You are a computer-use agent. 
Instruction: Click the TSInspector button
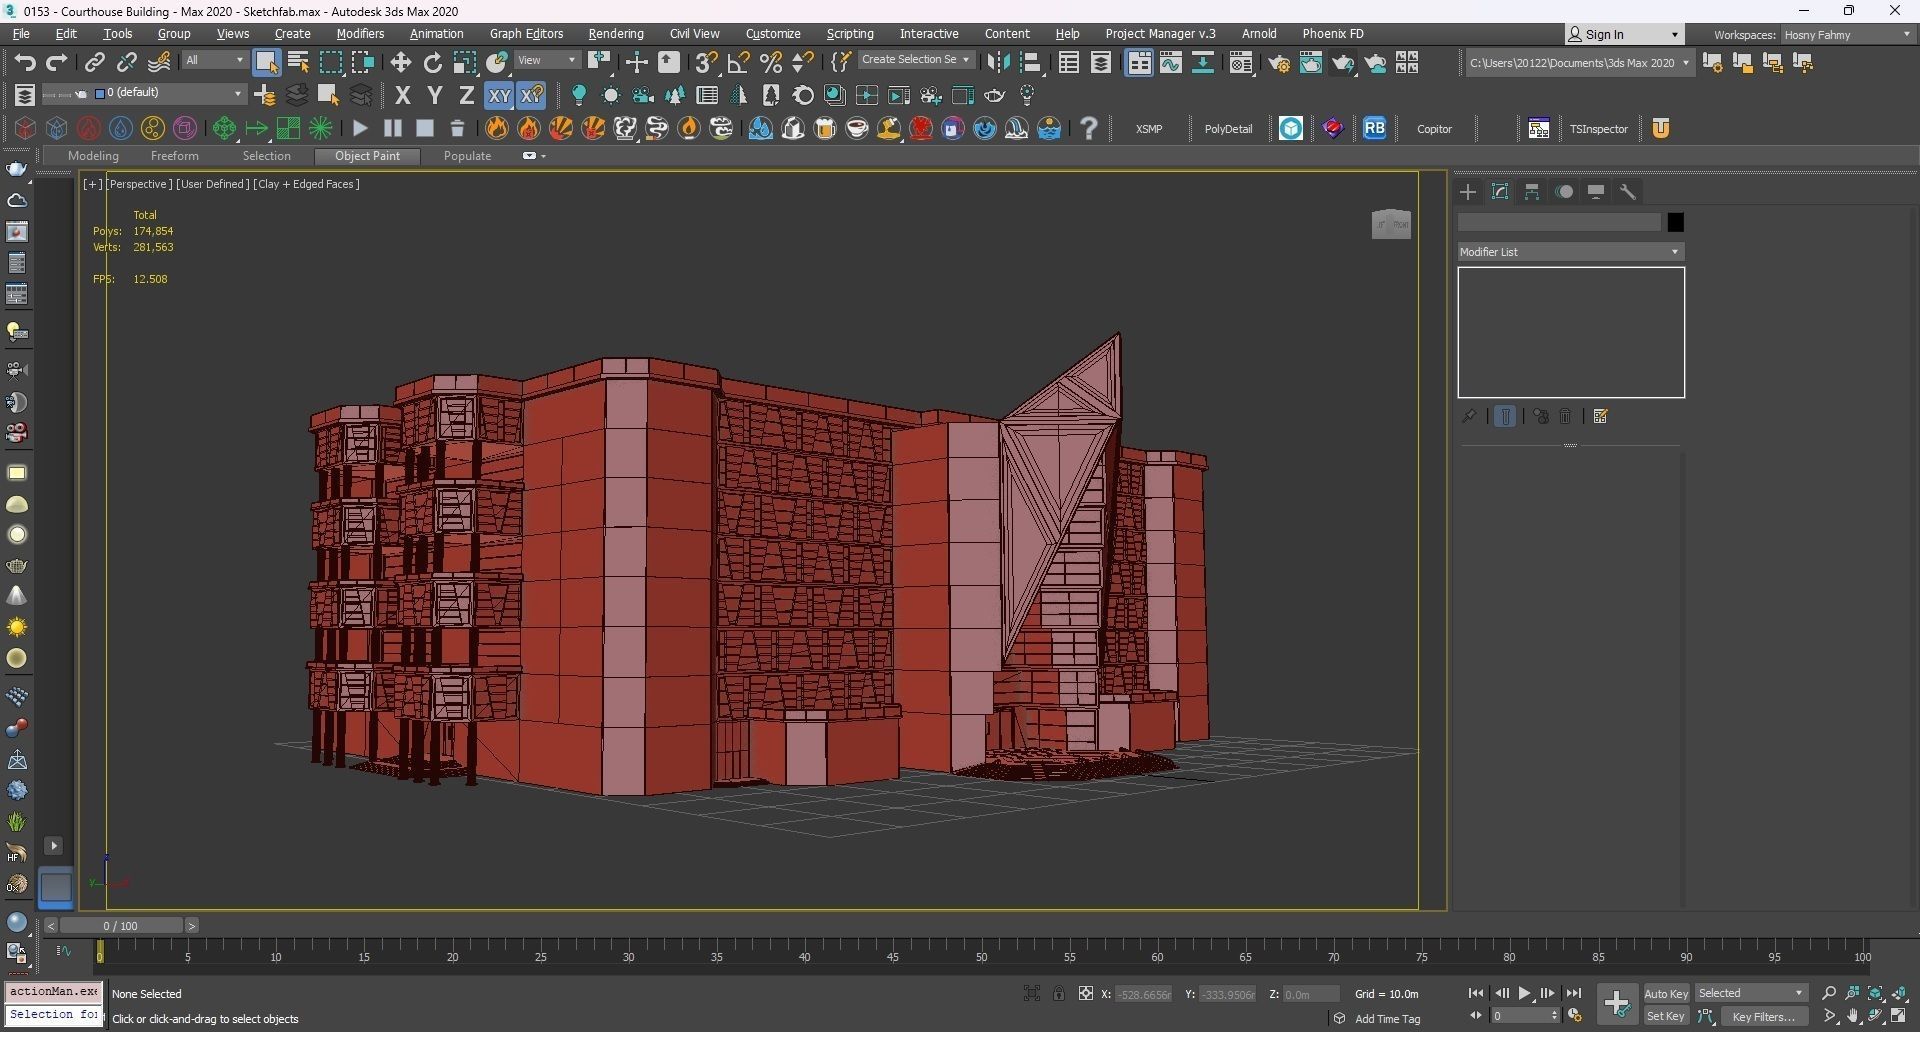point(1598,129)
